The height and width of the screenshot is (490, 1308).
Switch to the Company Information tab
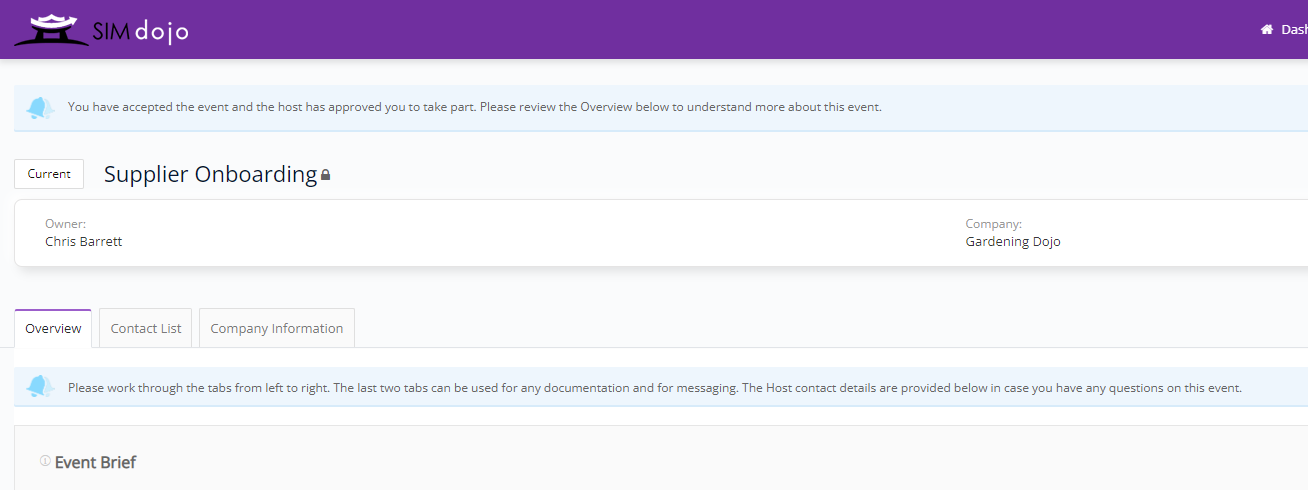tap(277, 328)
